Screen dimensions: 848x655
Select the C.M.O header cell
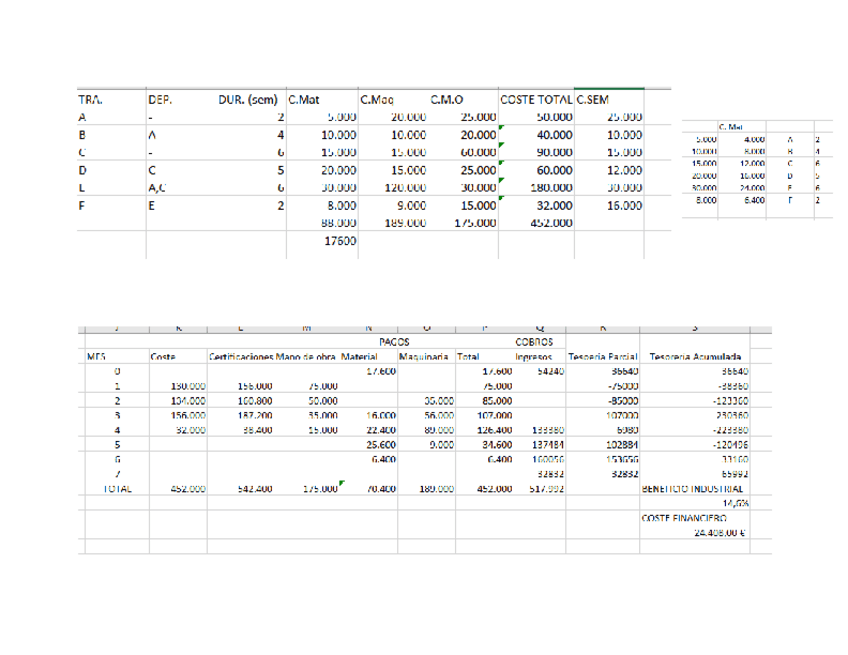tap(445, 100)
